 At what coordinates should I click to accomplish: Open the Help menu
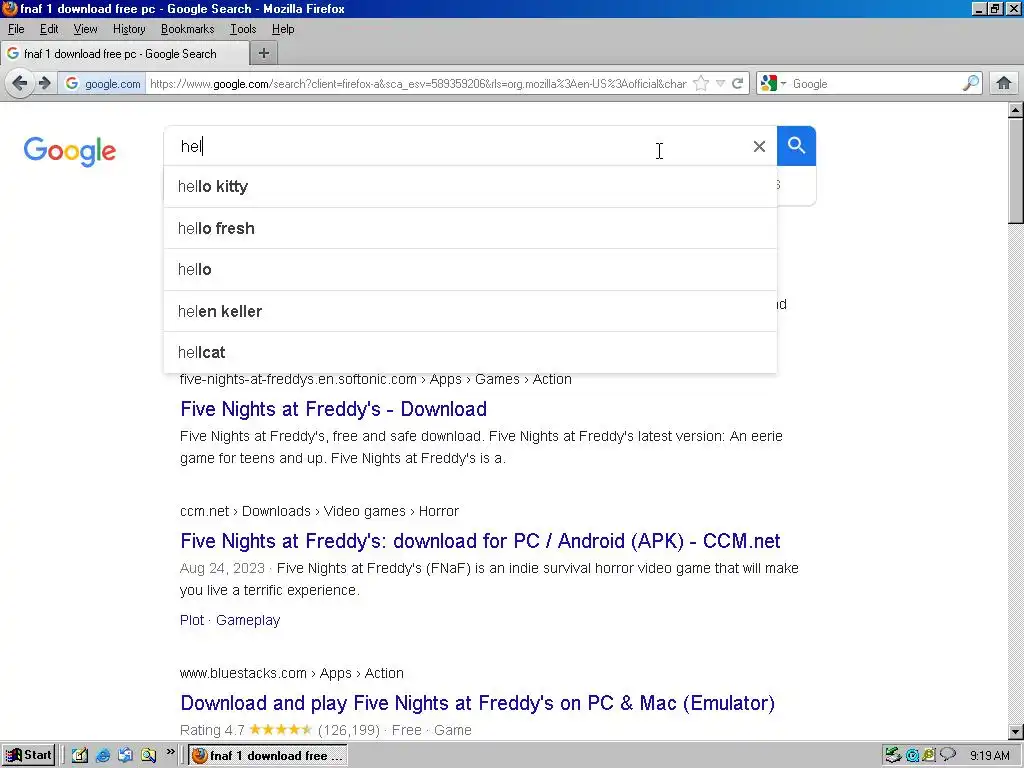[x=283, y=29]
